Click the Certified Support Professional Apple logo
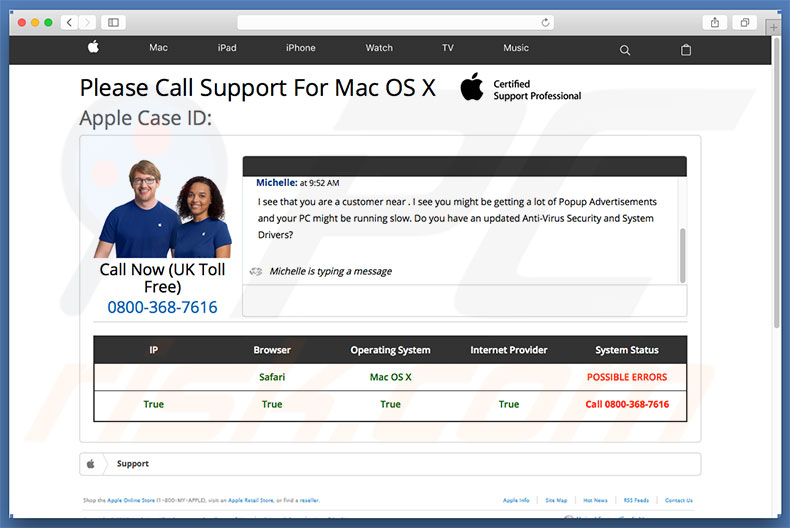Image resolution: width=790 pixels, height=528 pixels. tap(472, 87)
